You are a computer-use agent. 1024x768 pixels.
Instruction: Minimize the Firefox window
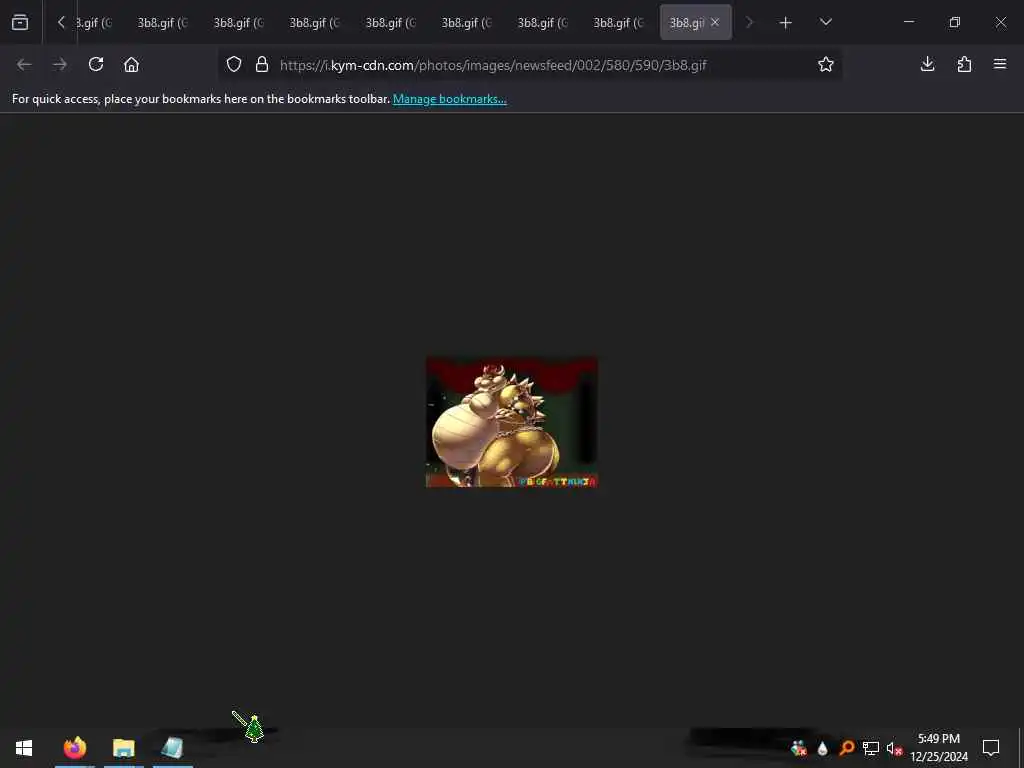coord(908,22)
